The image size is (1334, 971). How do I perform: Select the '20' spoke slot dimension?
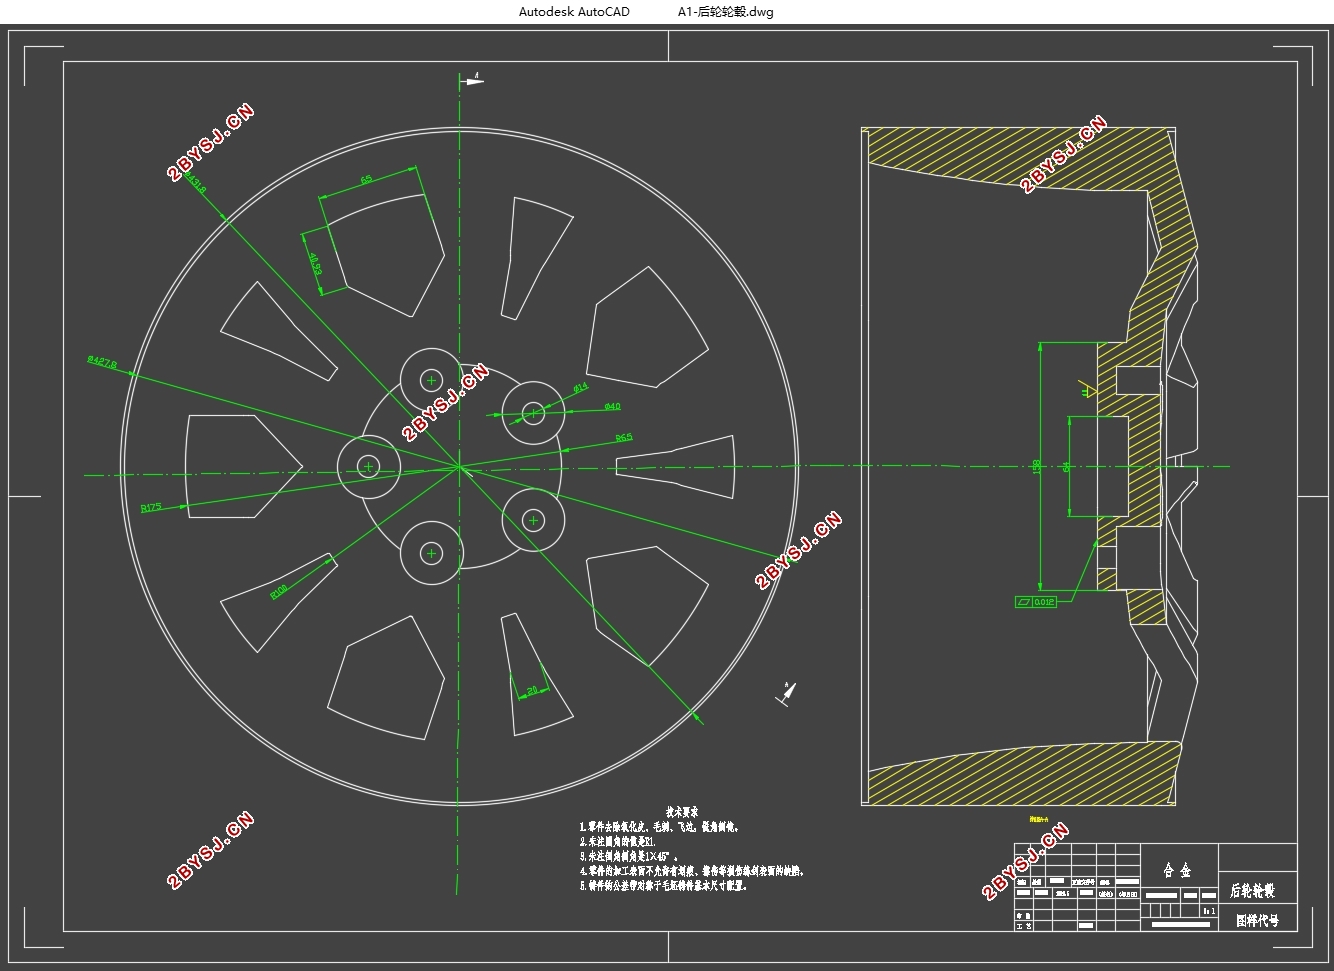[532, 690]
